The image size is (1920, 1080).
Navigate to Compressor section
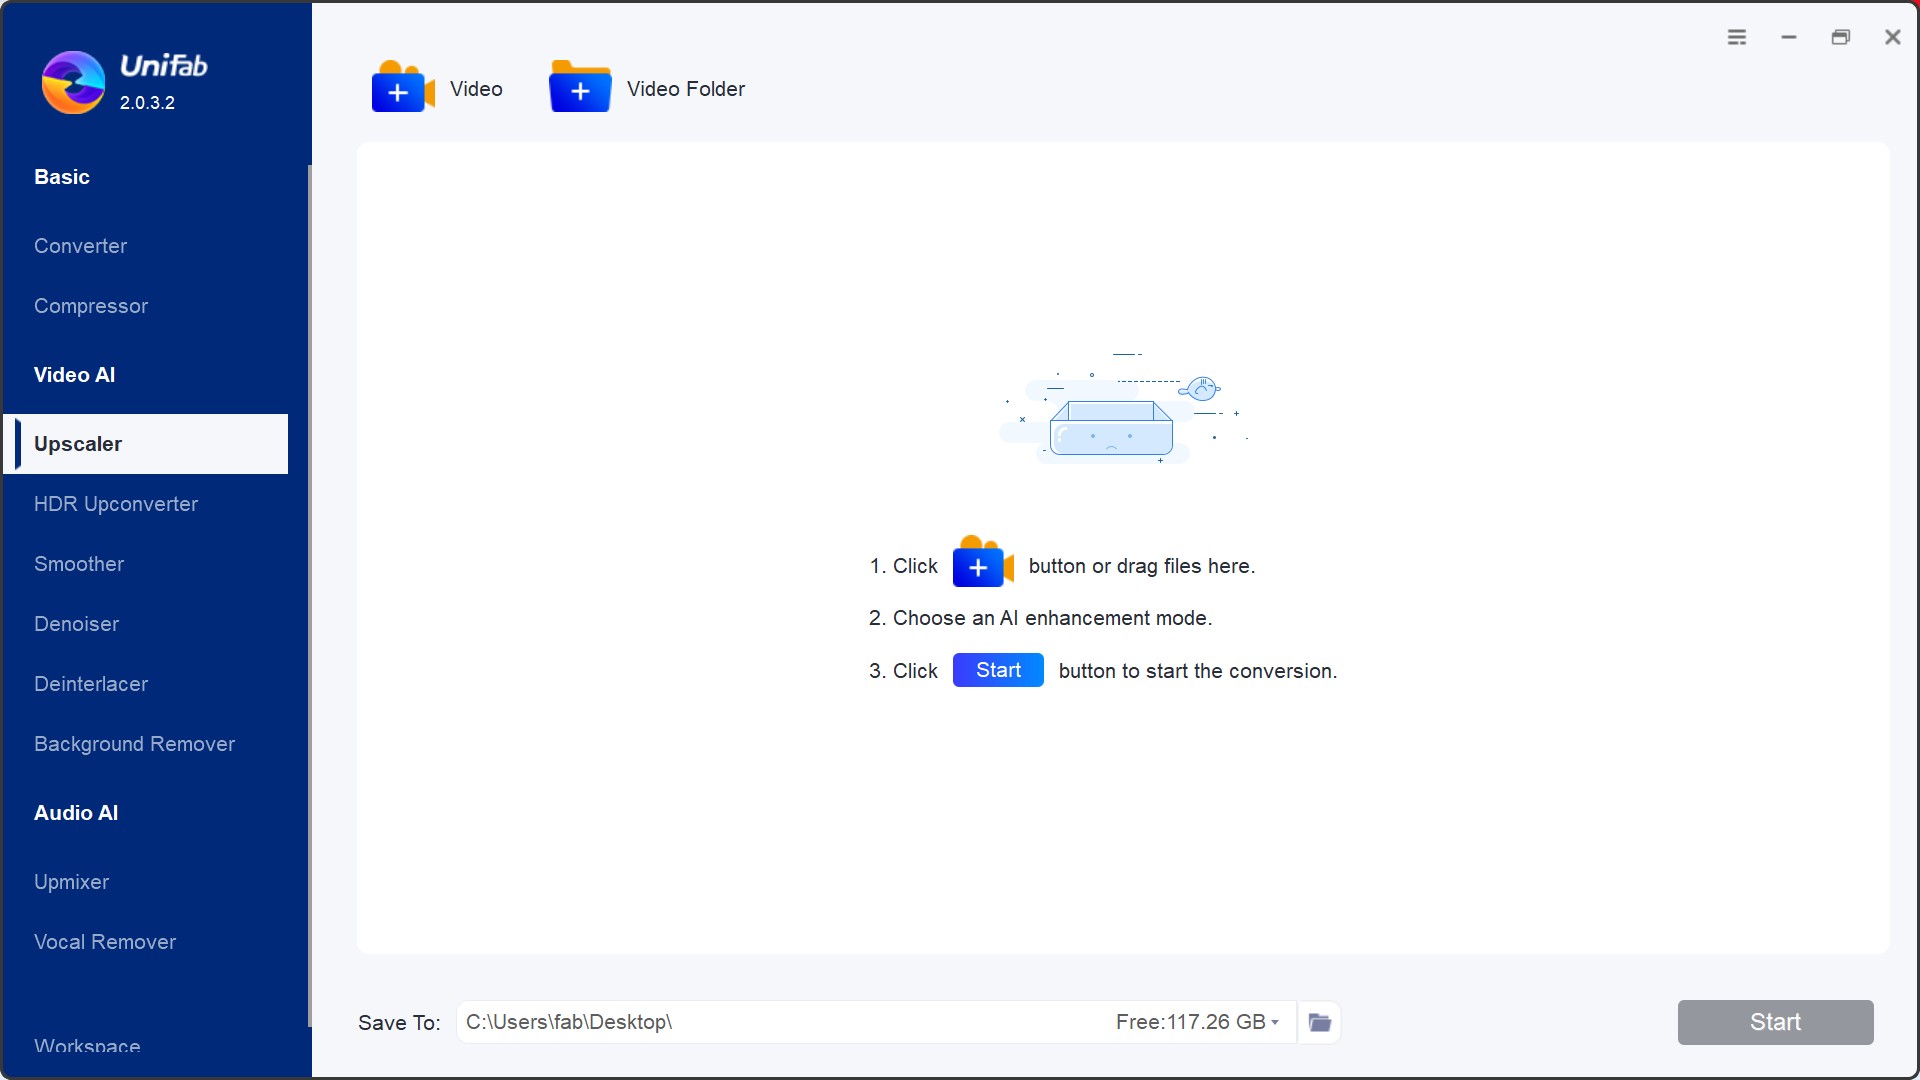(91, 305)
